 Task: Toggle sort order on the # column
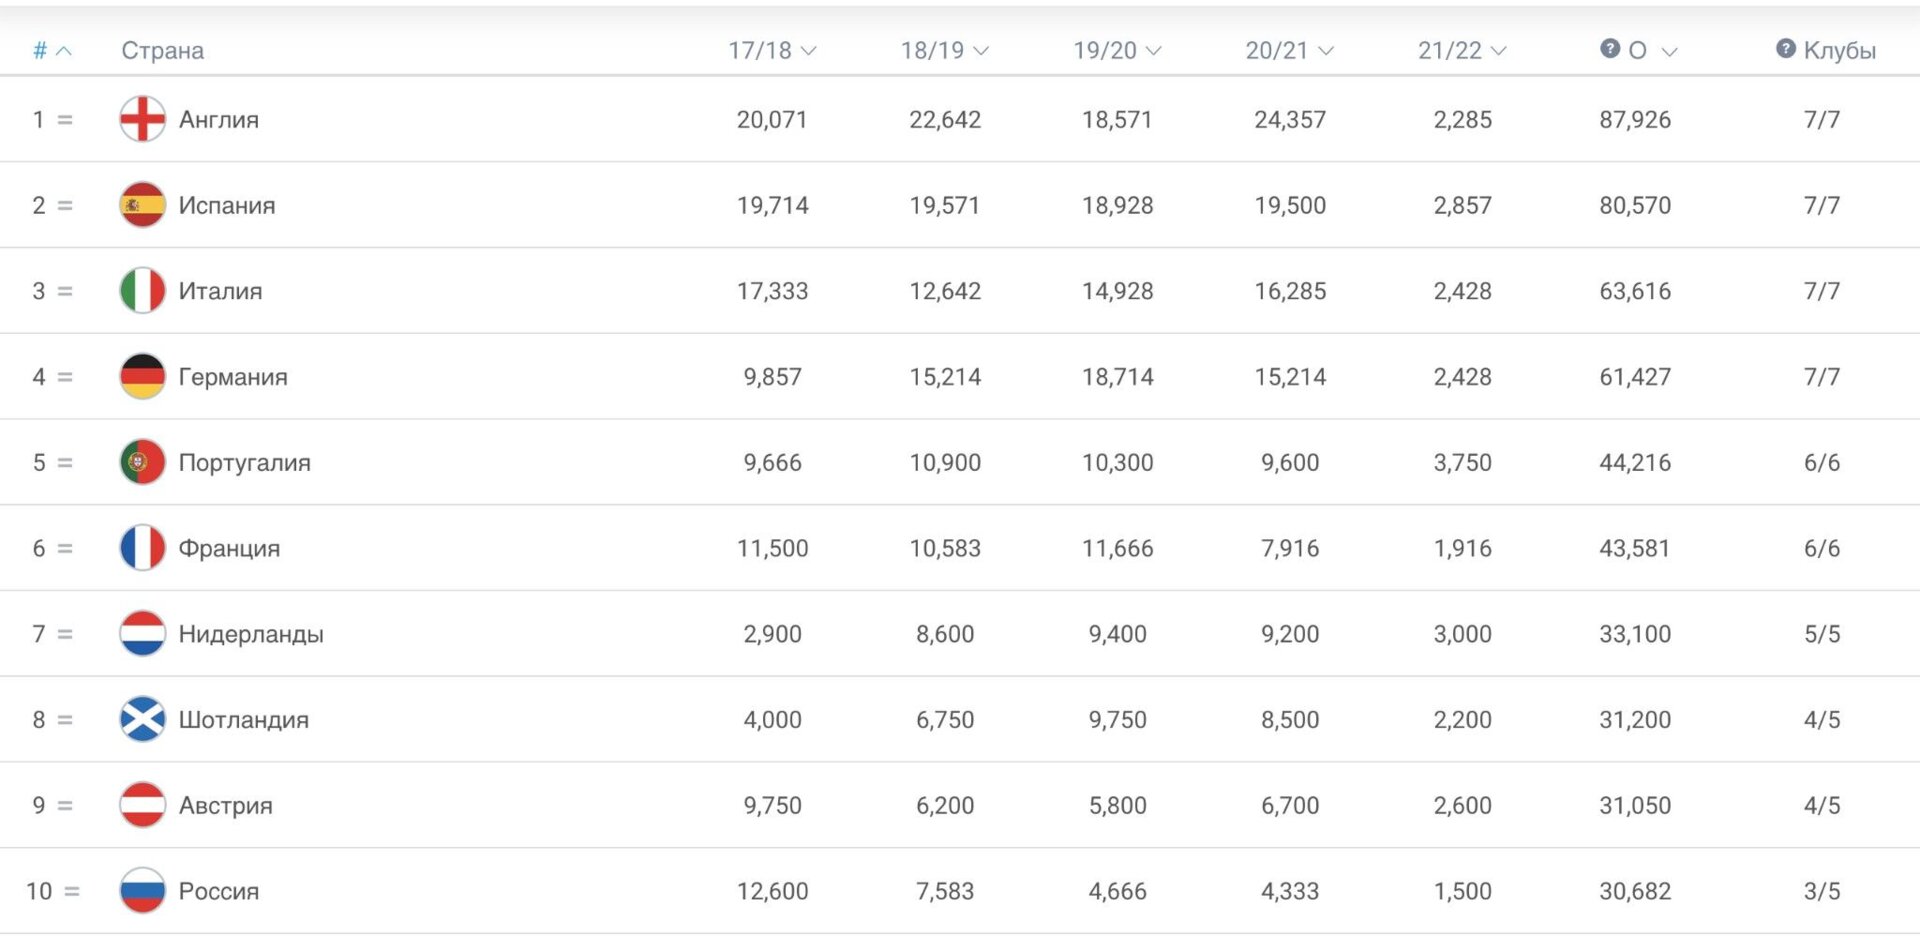click(x=51, y=50)
